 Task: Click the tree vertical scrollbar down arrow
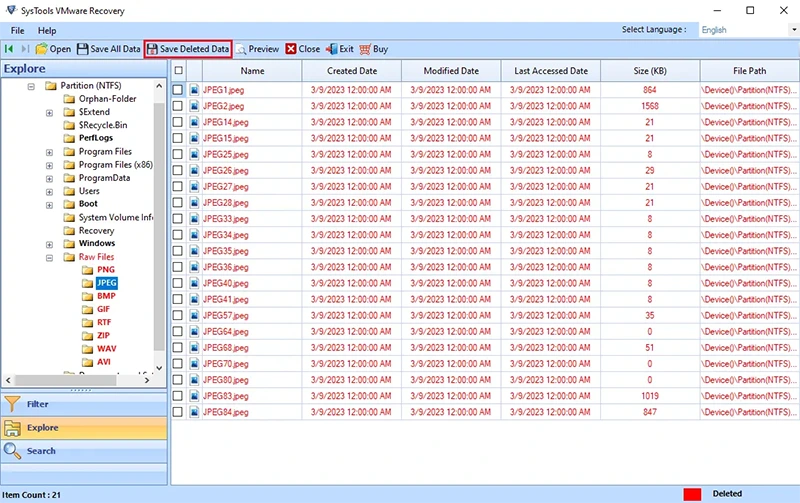(x=159, y=367)
